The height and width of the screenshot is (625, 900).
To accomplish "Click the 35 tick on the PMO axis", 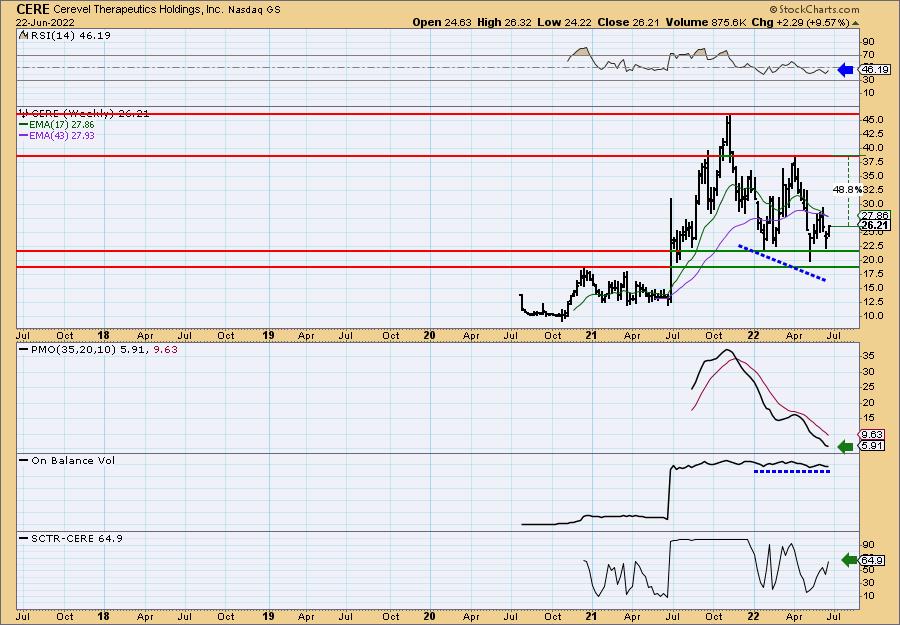I will (x=868, y=356).
